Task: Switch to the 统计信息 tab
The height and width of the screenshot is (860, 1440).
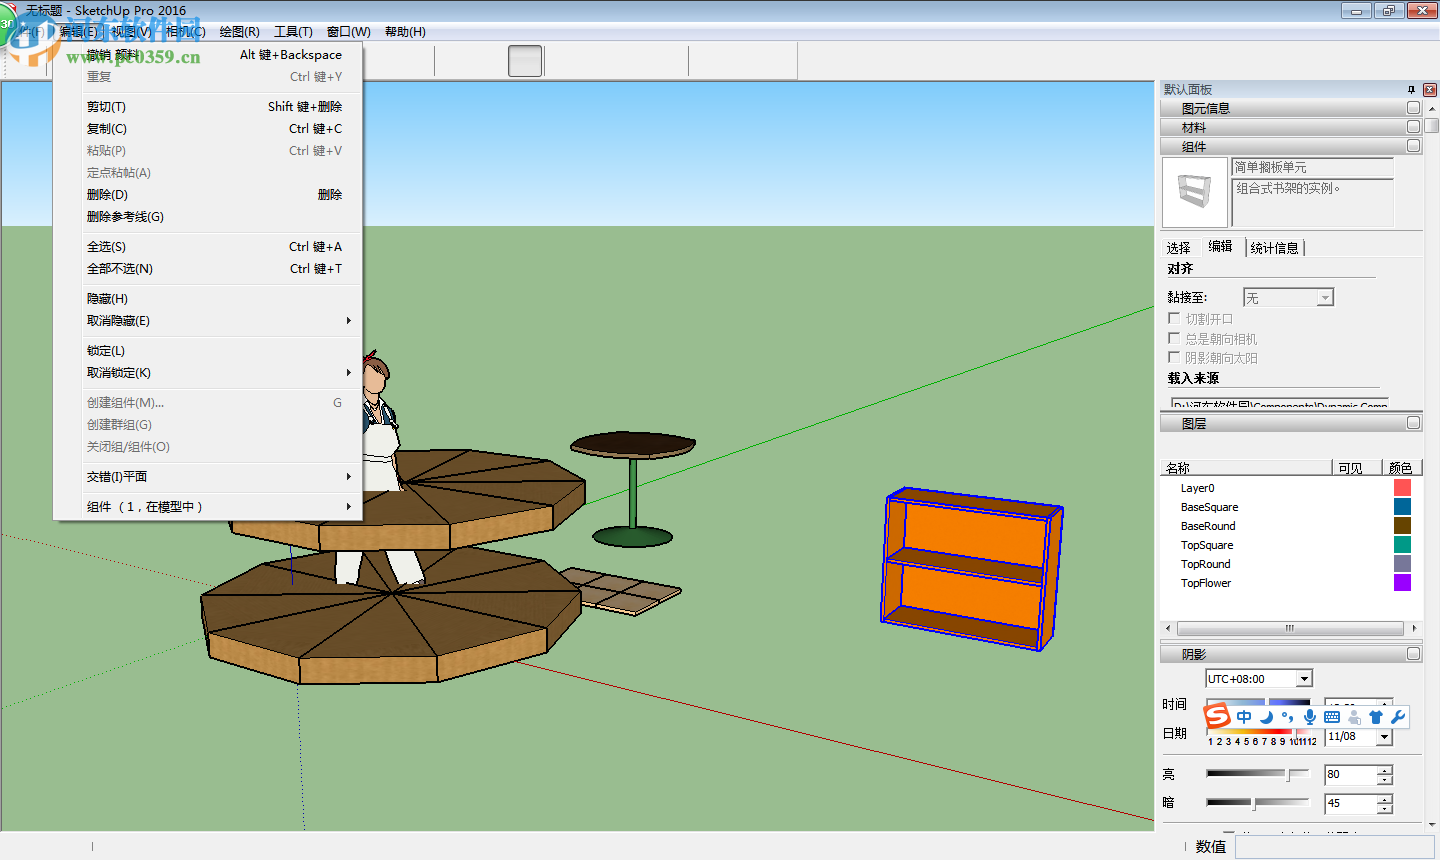Action: pos(1275,247)
